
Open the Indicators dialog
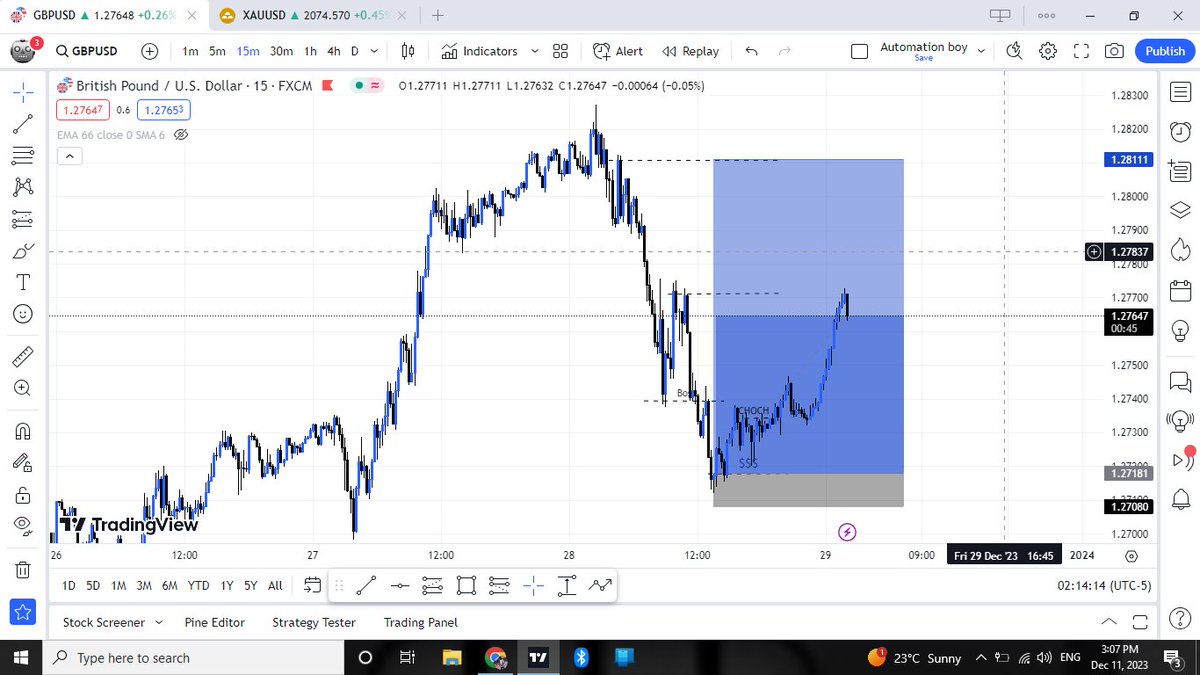click(480, 51)
